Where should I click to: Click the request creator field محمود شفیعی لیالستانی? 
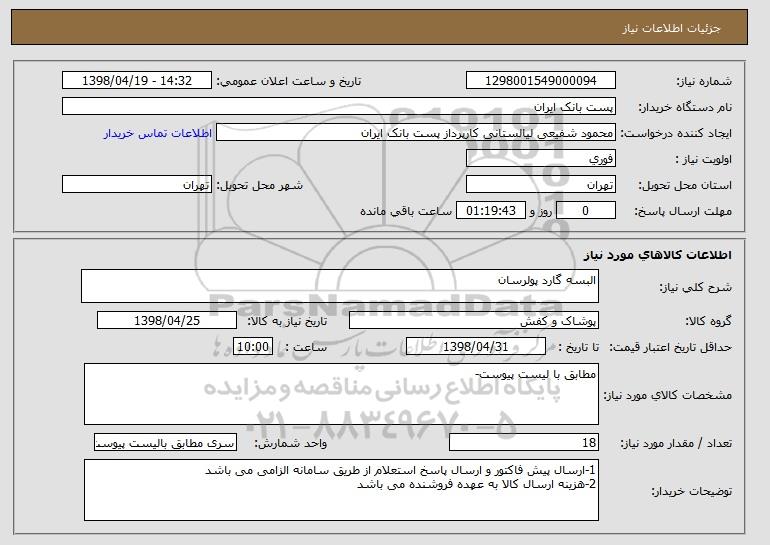(416, 133)
